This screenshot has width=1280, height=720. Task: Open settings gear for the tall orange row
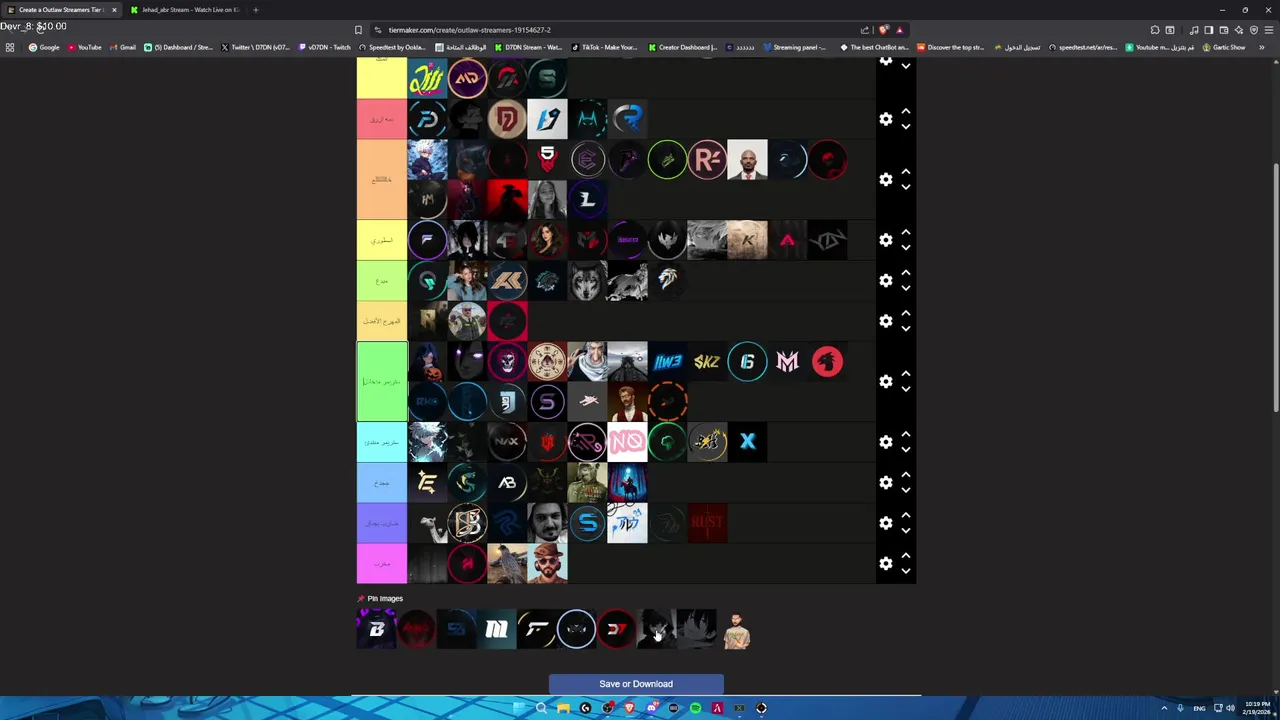click(x=885, y=180)
